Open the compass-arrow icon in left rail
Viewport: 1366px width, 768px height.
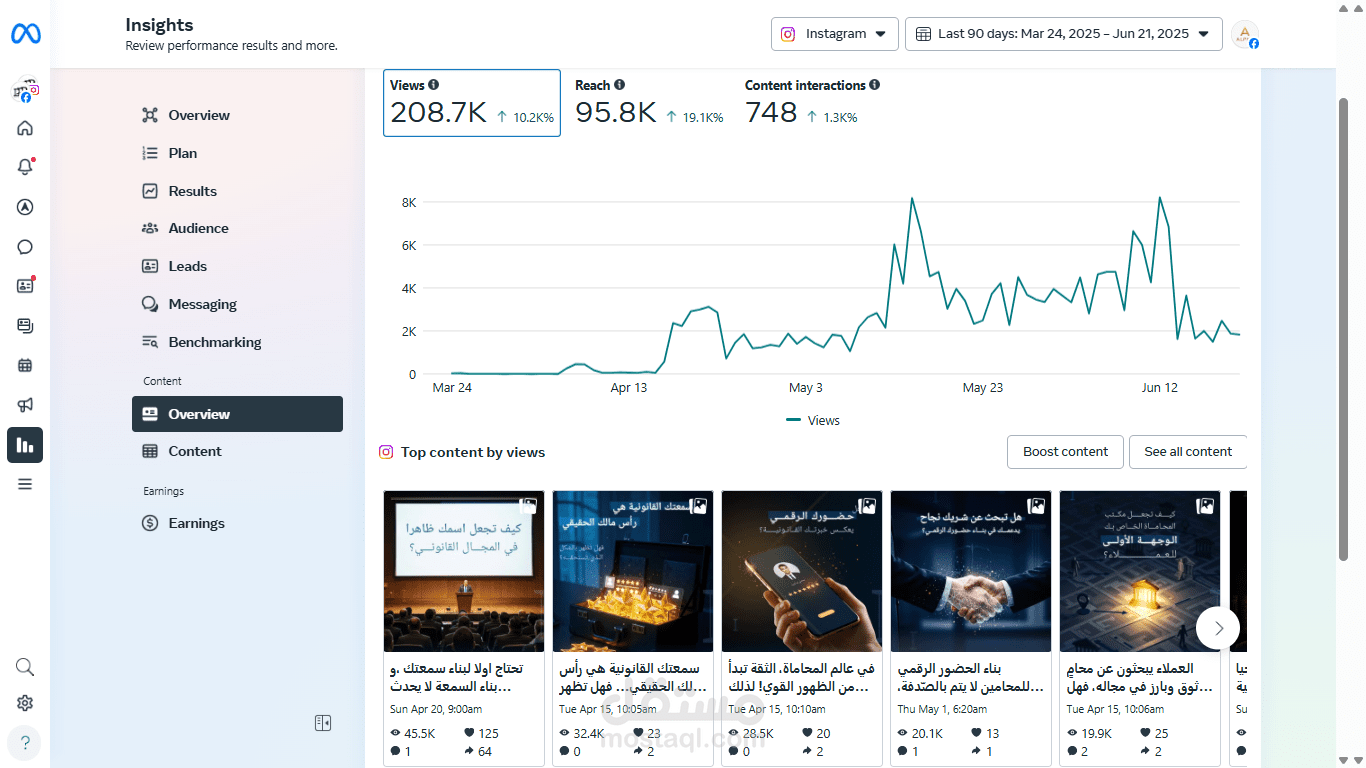point(25,207)
